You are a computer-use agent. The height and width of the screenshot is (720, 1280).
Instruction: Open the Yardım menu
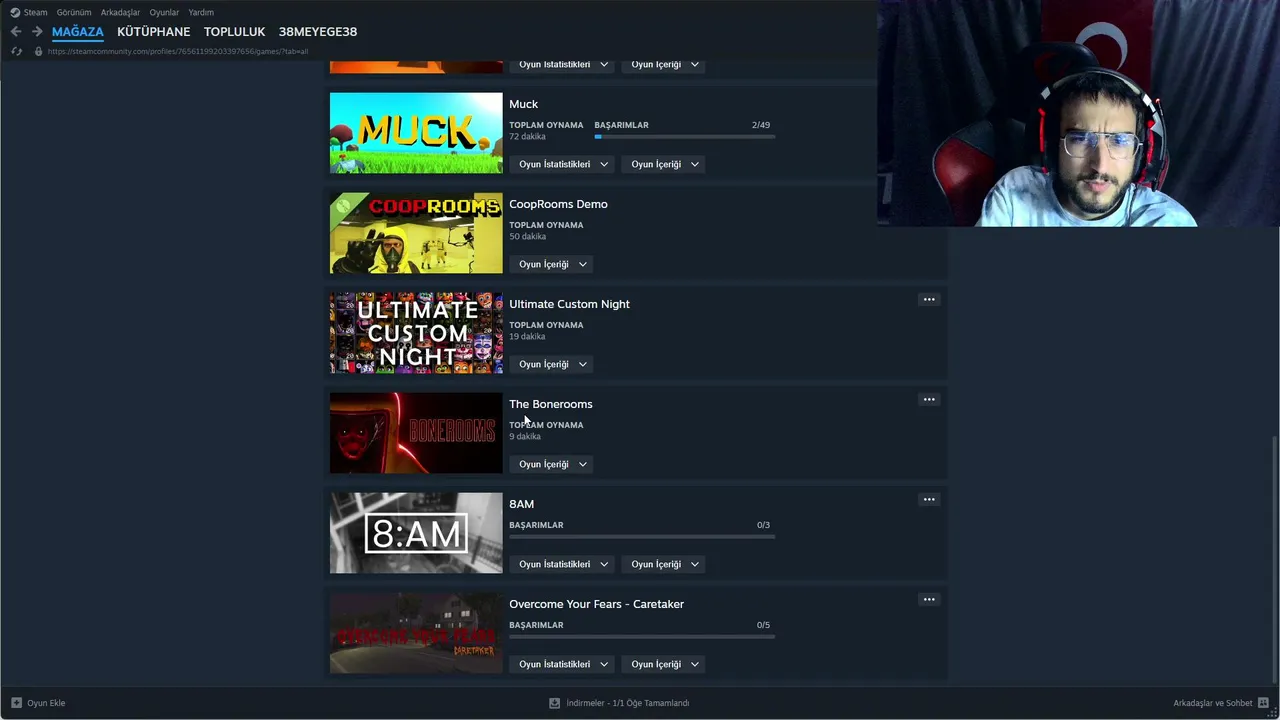[x=201, y=12]
